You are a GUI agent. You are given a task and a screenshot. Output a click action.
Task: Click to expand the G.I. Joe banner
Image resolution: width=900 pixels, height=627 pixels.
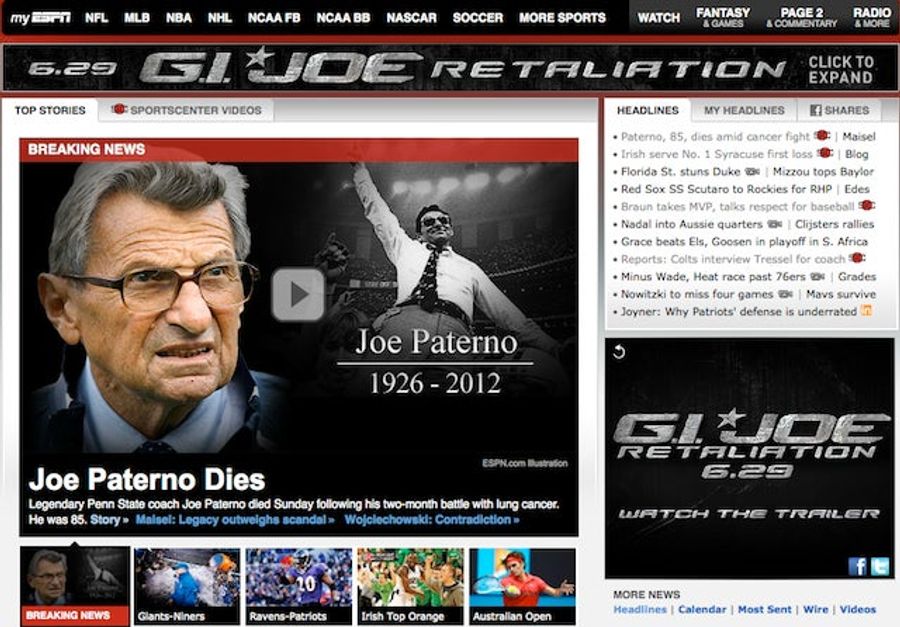point(841,69)
